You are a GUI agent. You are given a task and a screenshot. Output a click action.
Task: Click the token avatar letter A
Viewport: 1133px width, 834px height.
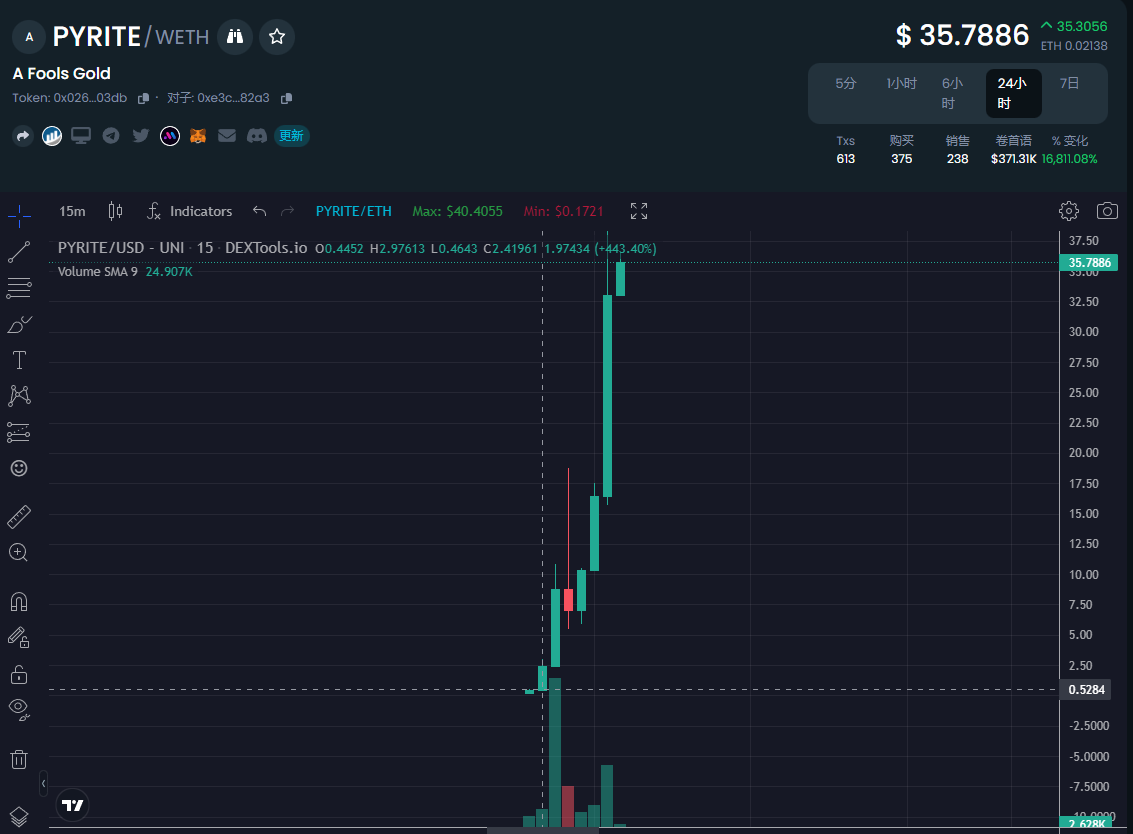[29, 37]
